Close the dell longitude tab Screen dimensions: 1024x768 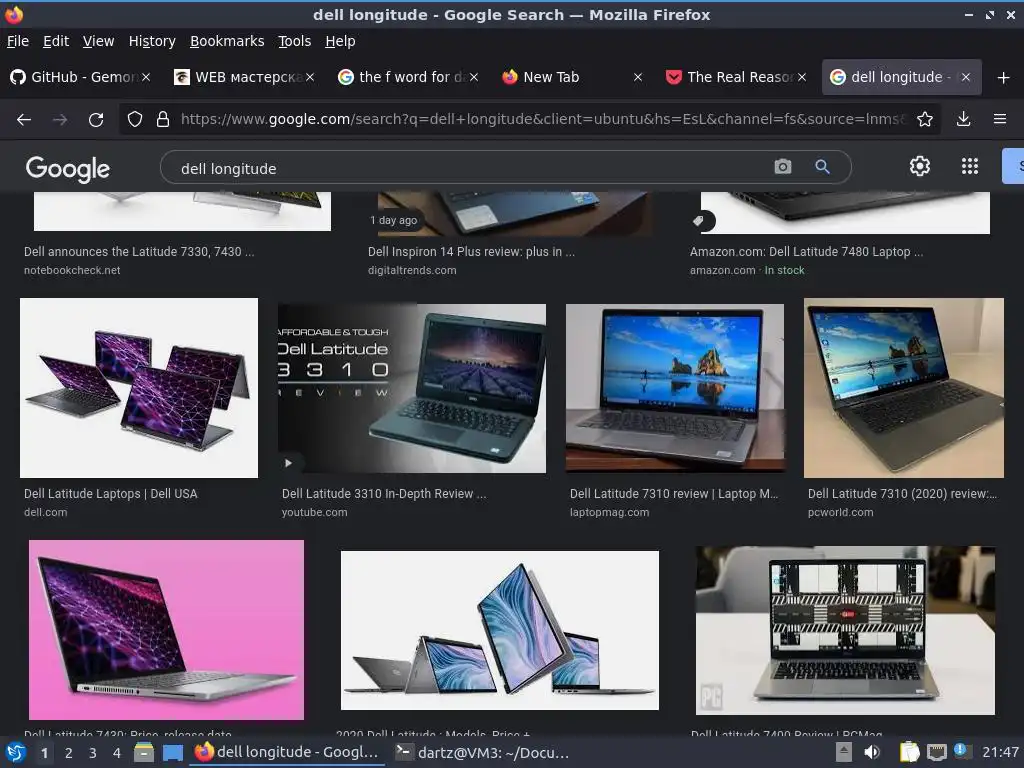966,77
